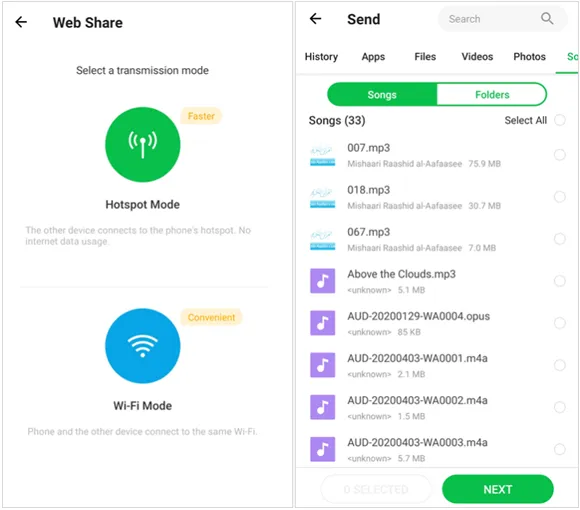The height and width of the screenshot is (510, 580).
Task: Select the 067.mp3 radio button
Action: [560, 239]
